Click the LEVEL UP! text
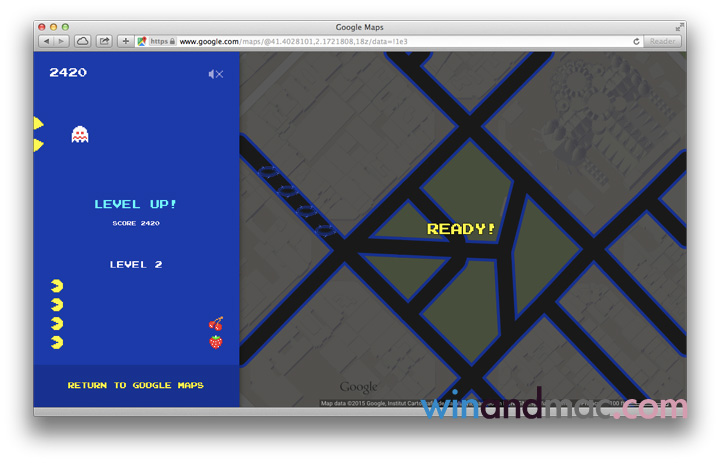 [135, 204]
